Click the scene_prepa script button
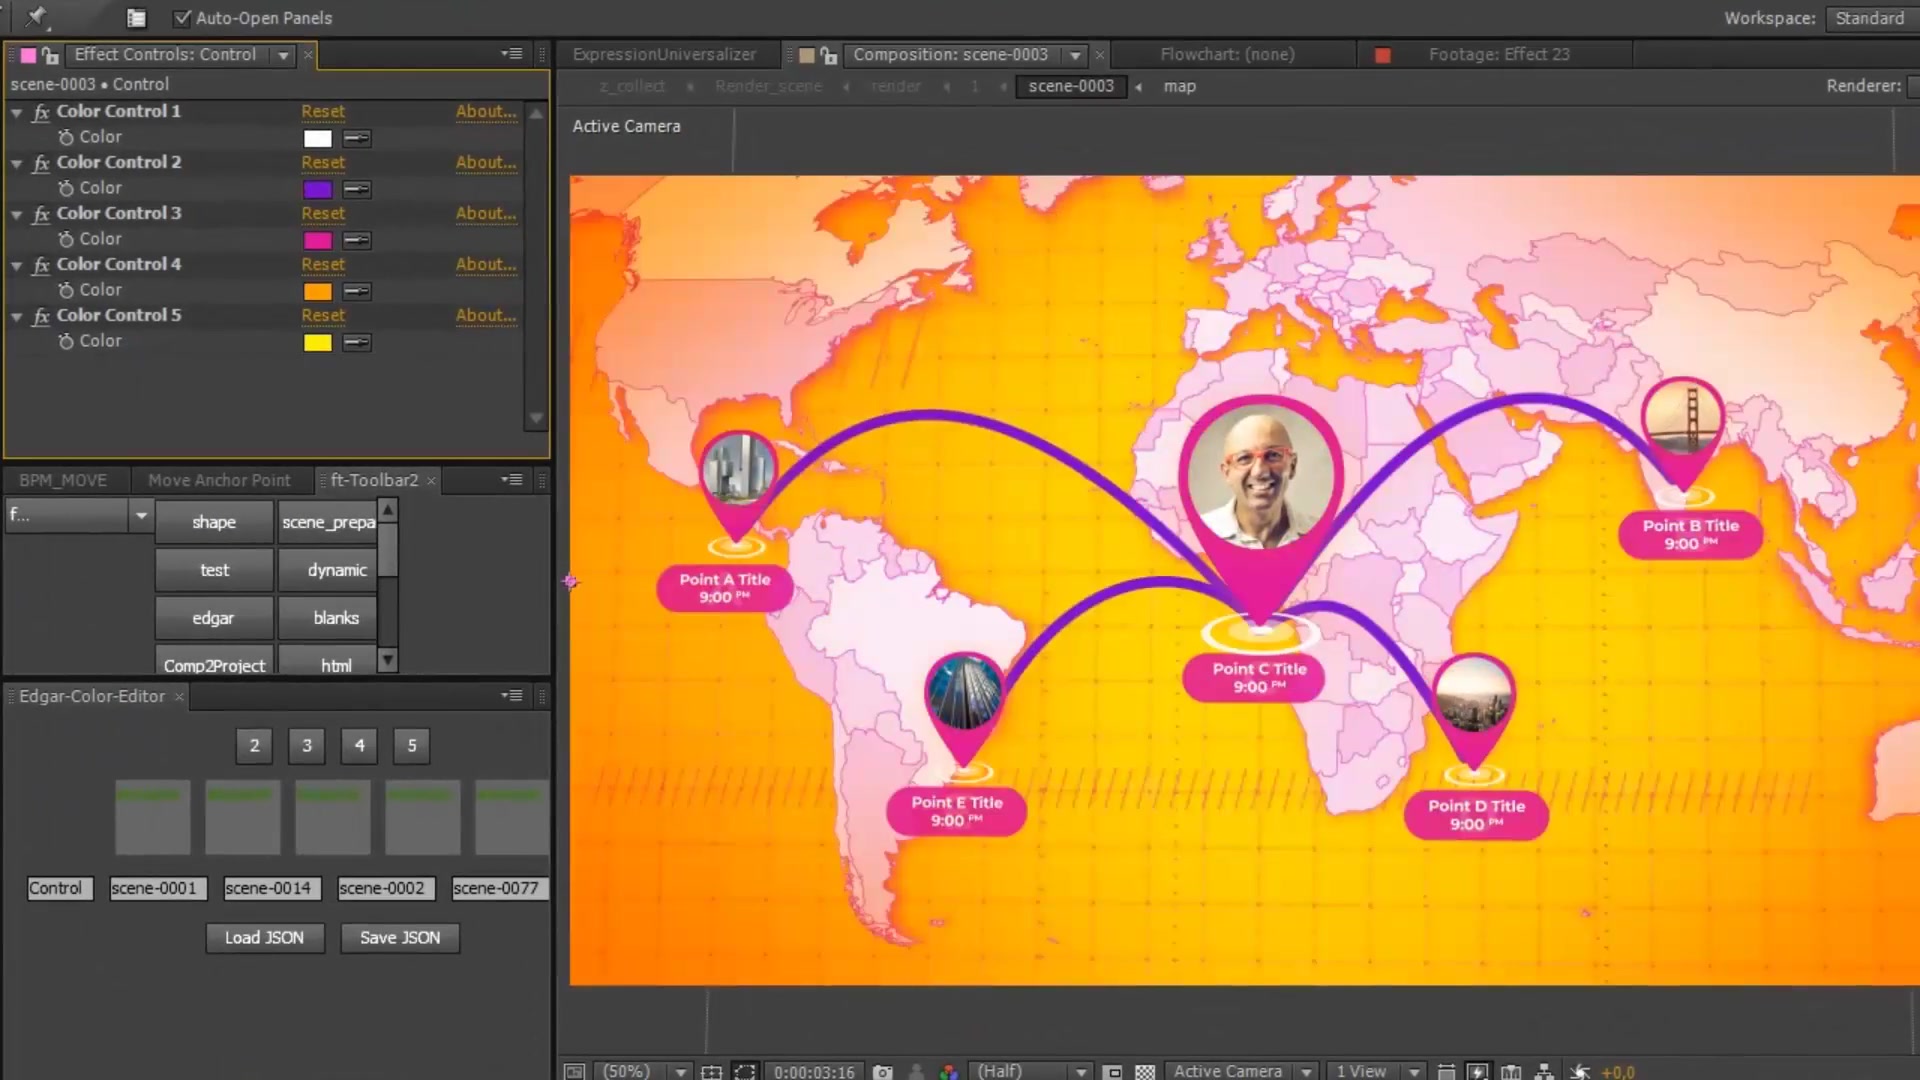The height and width of the screenshot is (1080, 1920). pyautogui.click(x=328, y=521)
